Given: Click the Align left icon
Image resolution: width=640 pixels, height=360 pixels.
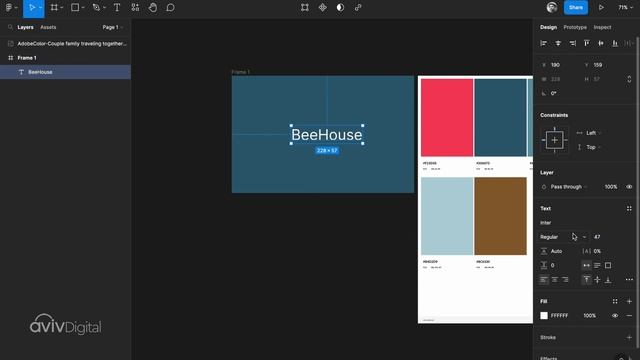Looking at the screenshot, I should (543, 43).
